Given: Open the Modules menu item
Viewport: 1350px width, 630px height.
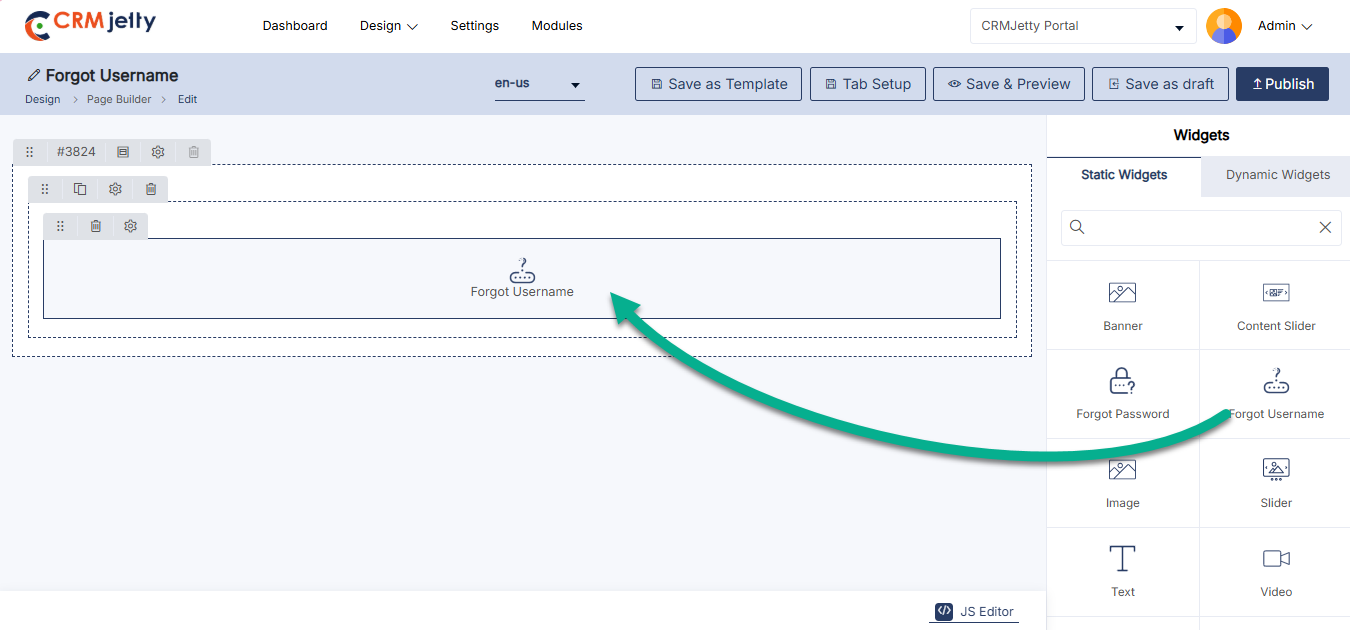Looking at the screenshot, I should point(556,26).
